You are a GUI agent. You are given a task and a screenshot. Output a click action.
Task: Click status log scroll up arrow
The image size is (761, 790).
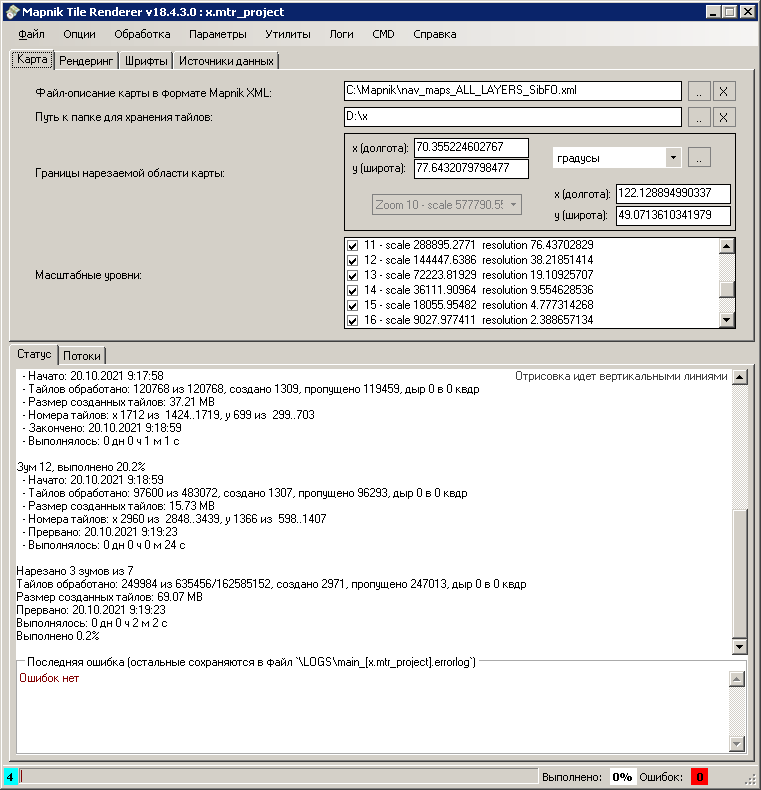(x=739, y=377)
